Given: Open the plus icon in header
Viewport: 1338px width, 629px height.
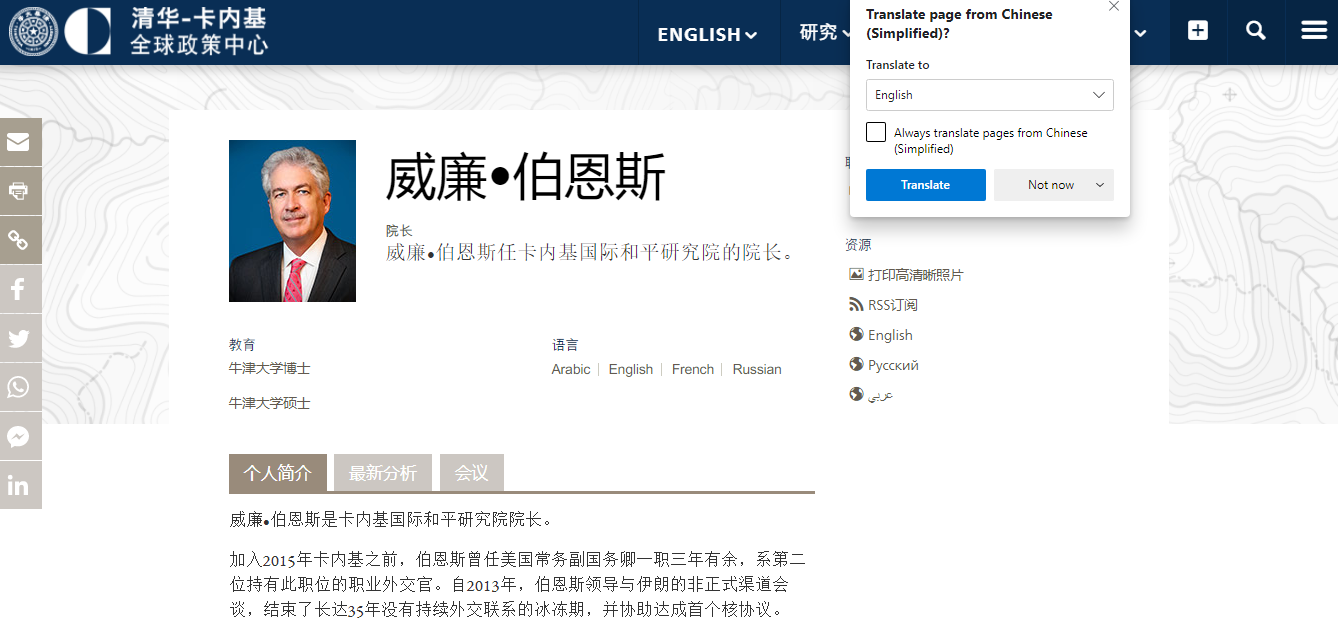Looking at the screenshot, I should [x=1198, y=30].
